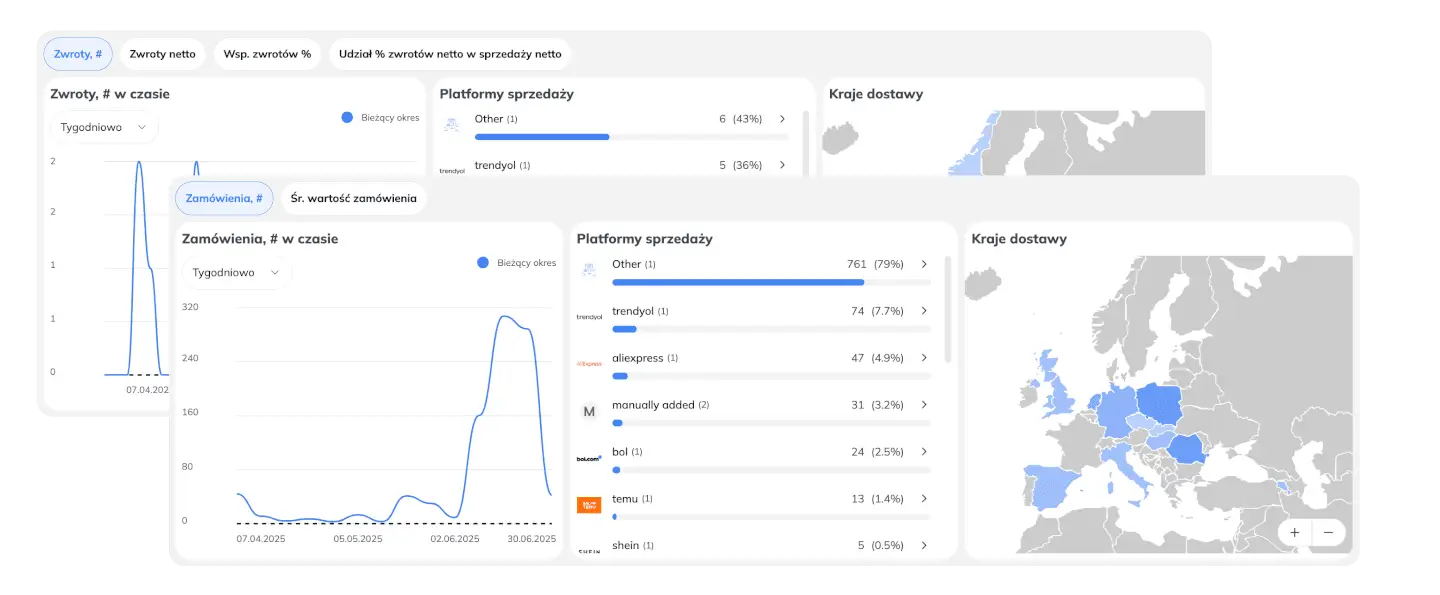Click the bol.com platform logo icon
This screenshot has height=595, width=1440.
coord(589,458)
